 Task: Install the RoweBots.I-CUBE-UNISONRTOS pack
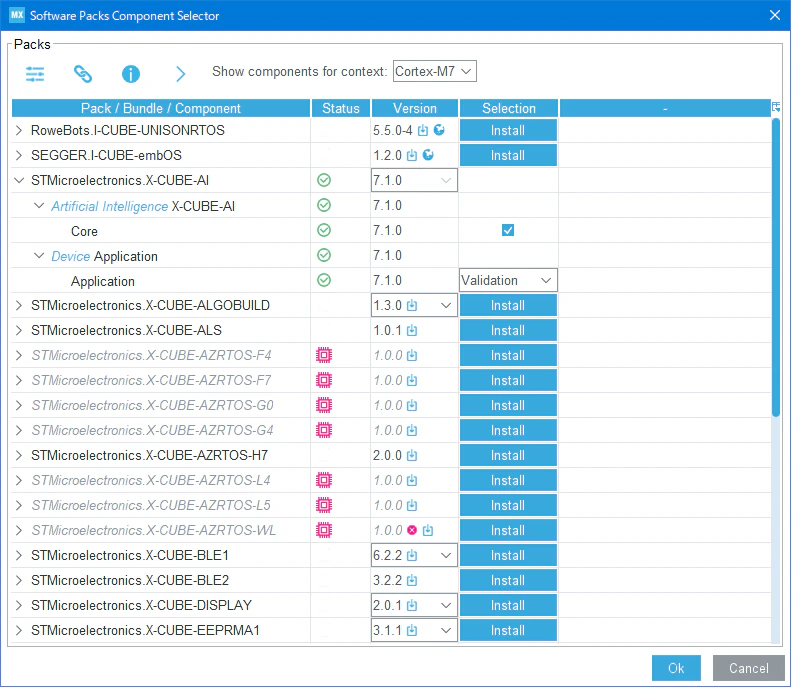coord(508,131)
